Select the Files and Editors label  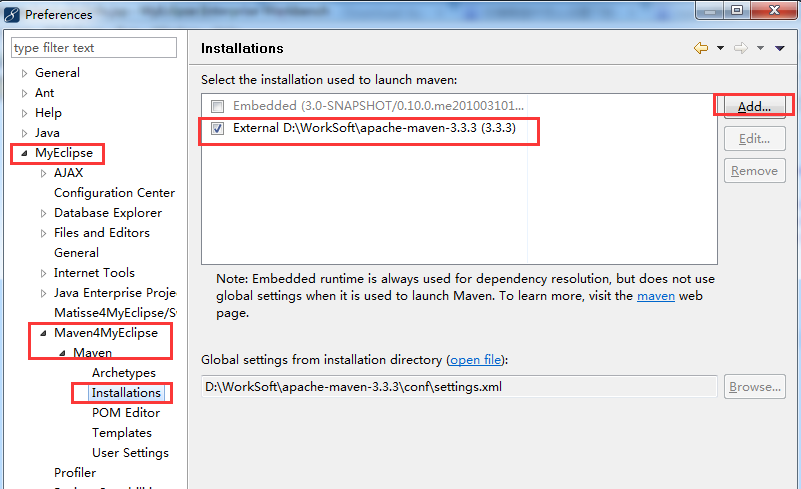(102, 233)
